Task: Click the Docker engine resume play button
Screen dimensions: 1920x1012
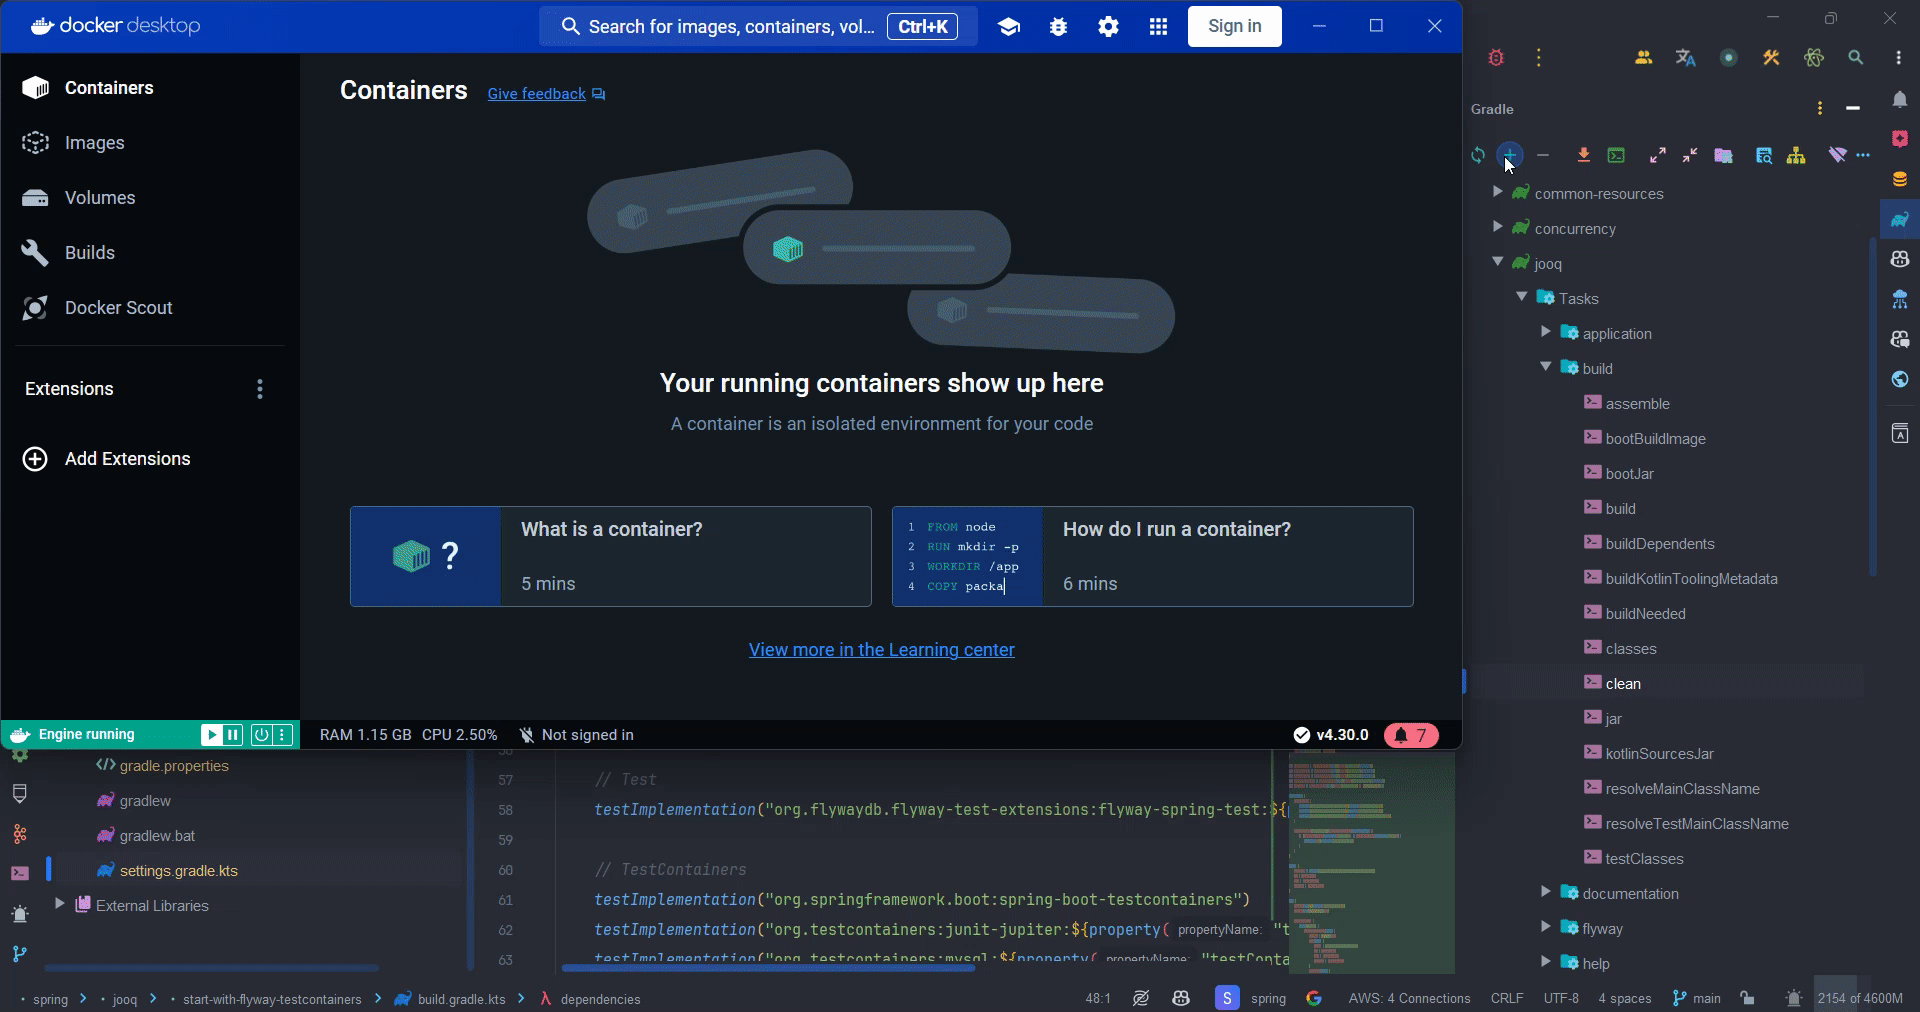Action: click(x=211, y=735)
